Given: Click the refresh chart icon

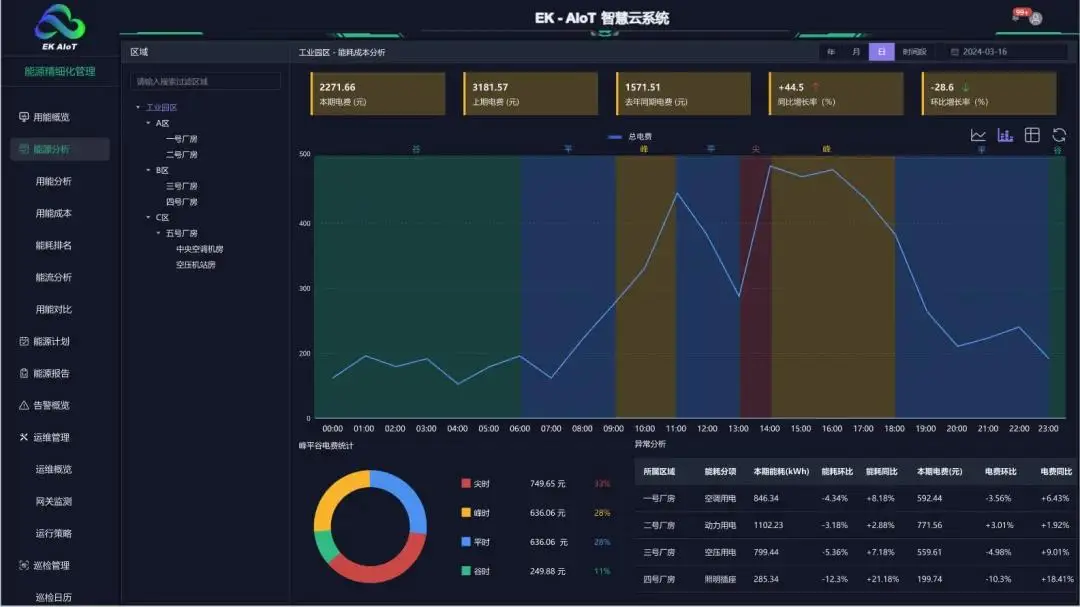Looking at the screenshot, I should pyautogui.click(x=1059, y=136).
